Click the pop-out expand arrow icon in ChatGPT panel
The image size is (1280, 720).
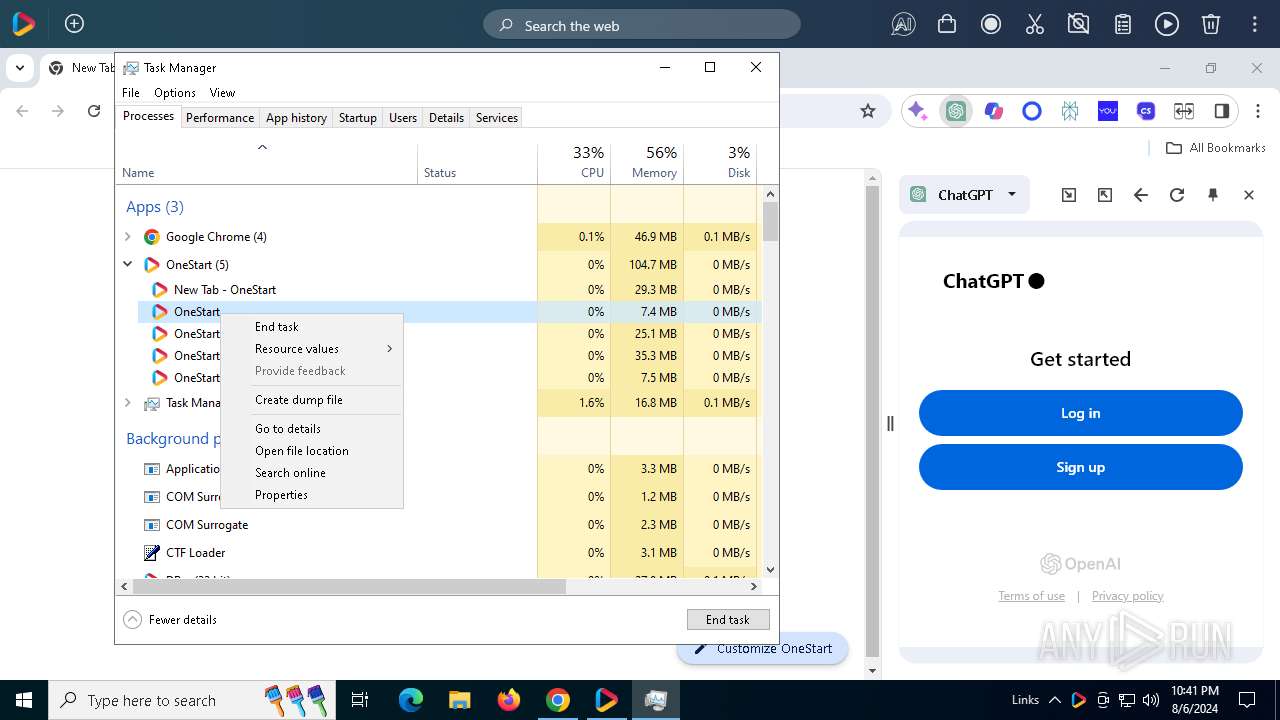click(1105, 195)
